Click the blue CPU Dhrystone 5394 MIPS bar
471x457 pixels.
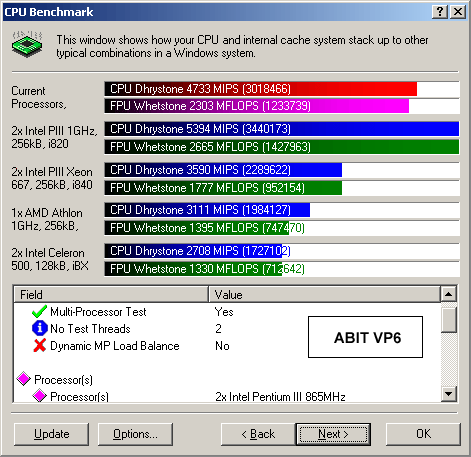[x=282, y=129]
